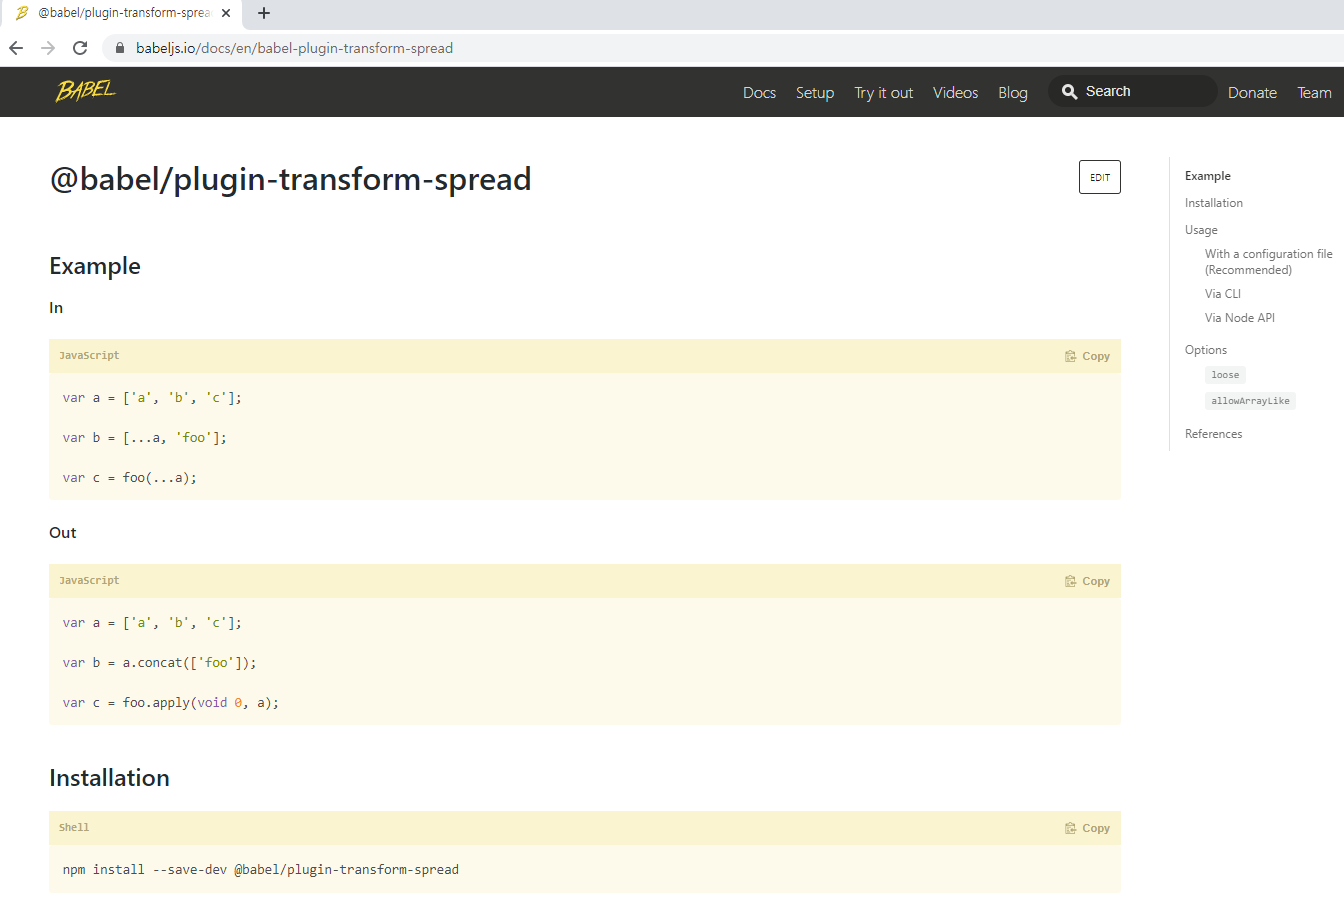Copy the Out example JavaScript code
Image resolution: width=1344 pixels, height=901 pixels.
1088,581
